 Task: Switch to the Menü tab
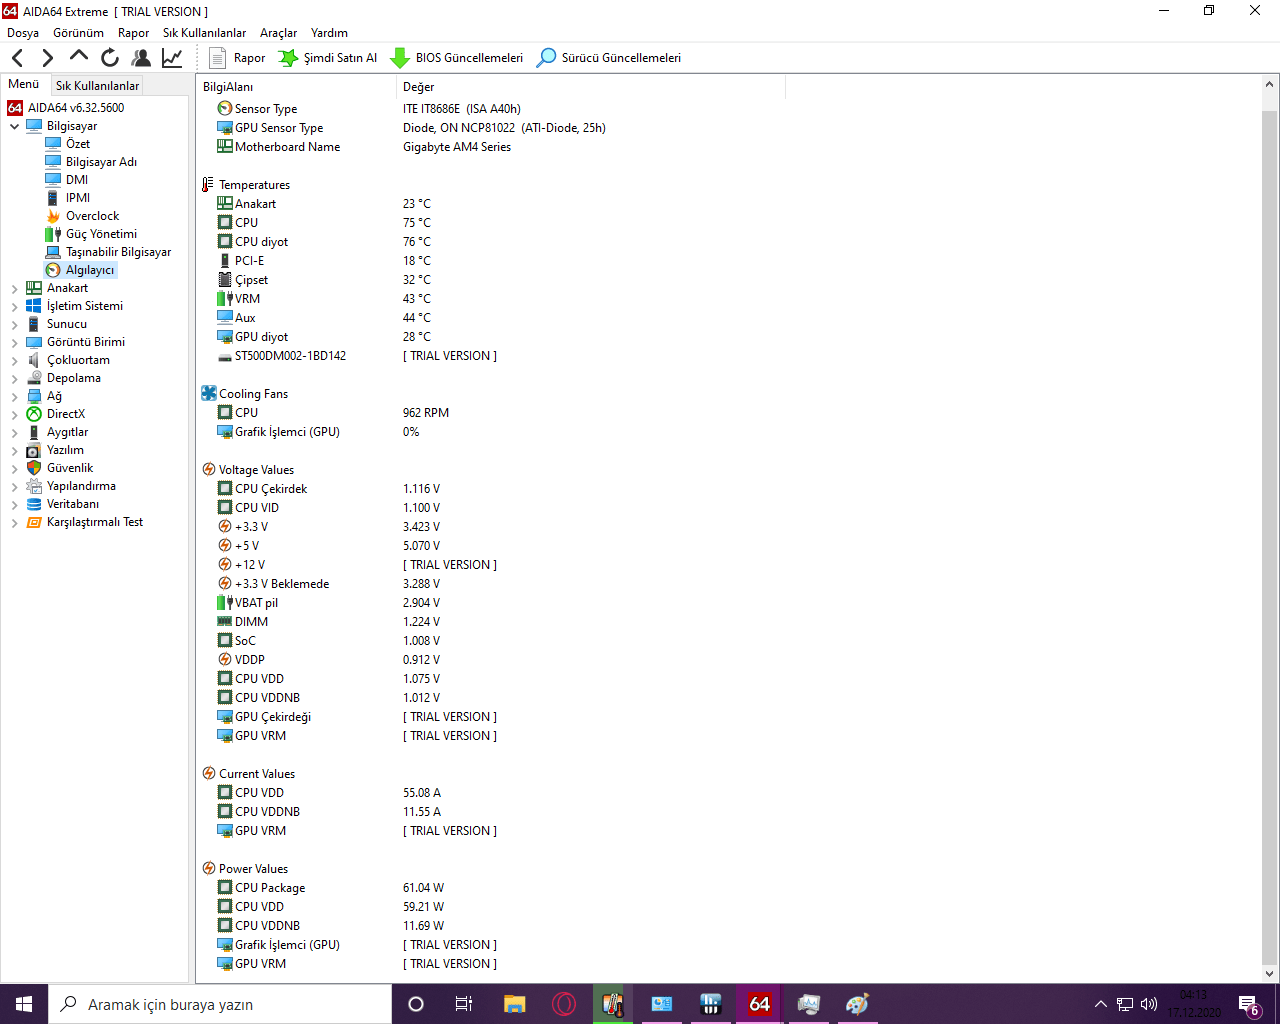click(24, 84)
